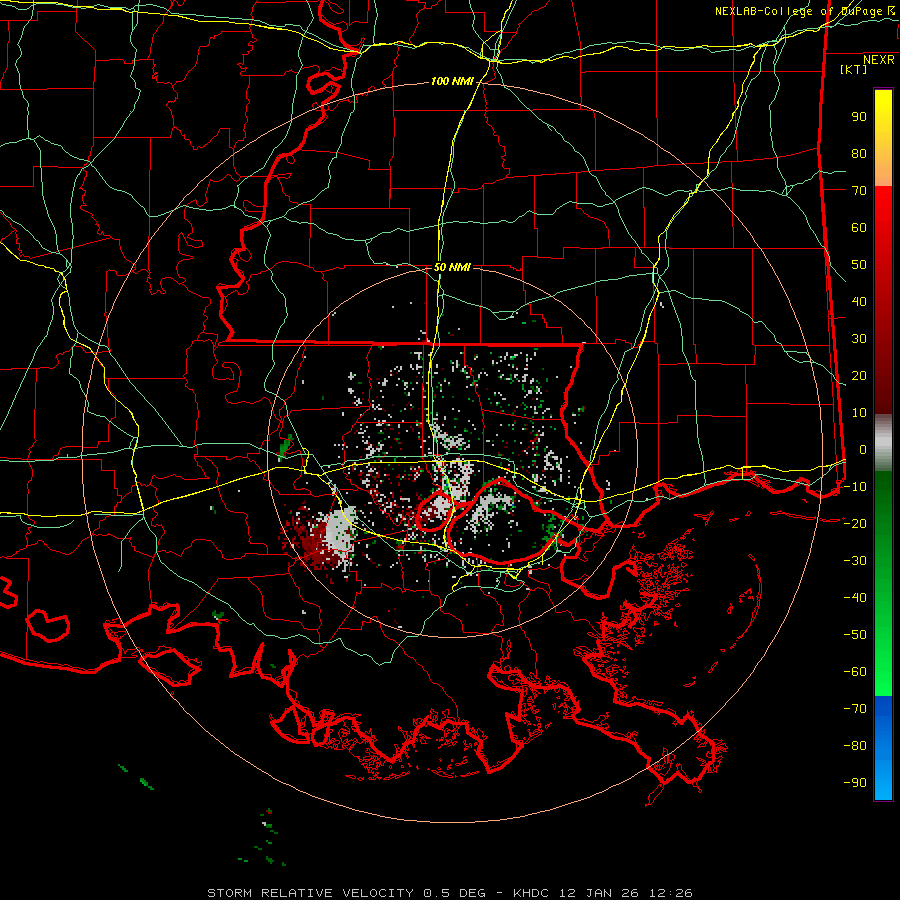The width and height of the screenshot is (900, 900).
Task: Click the -90 scale value
Action: pos(855,783)
